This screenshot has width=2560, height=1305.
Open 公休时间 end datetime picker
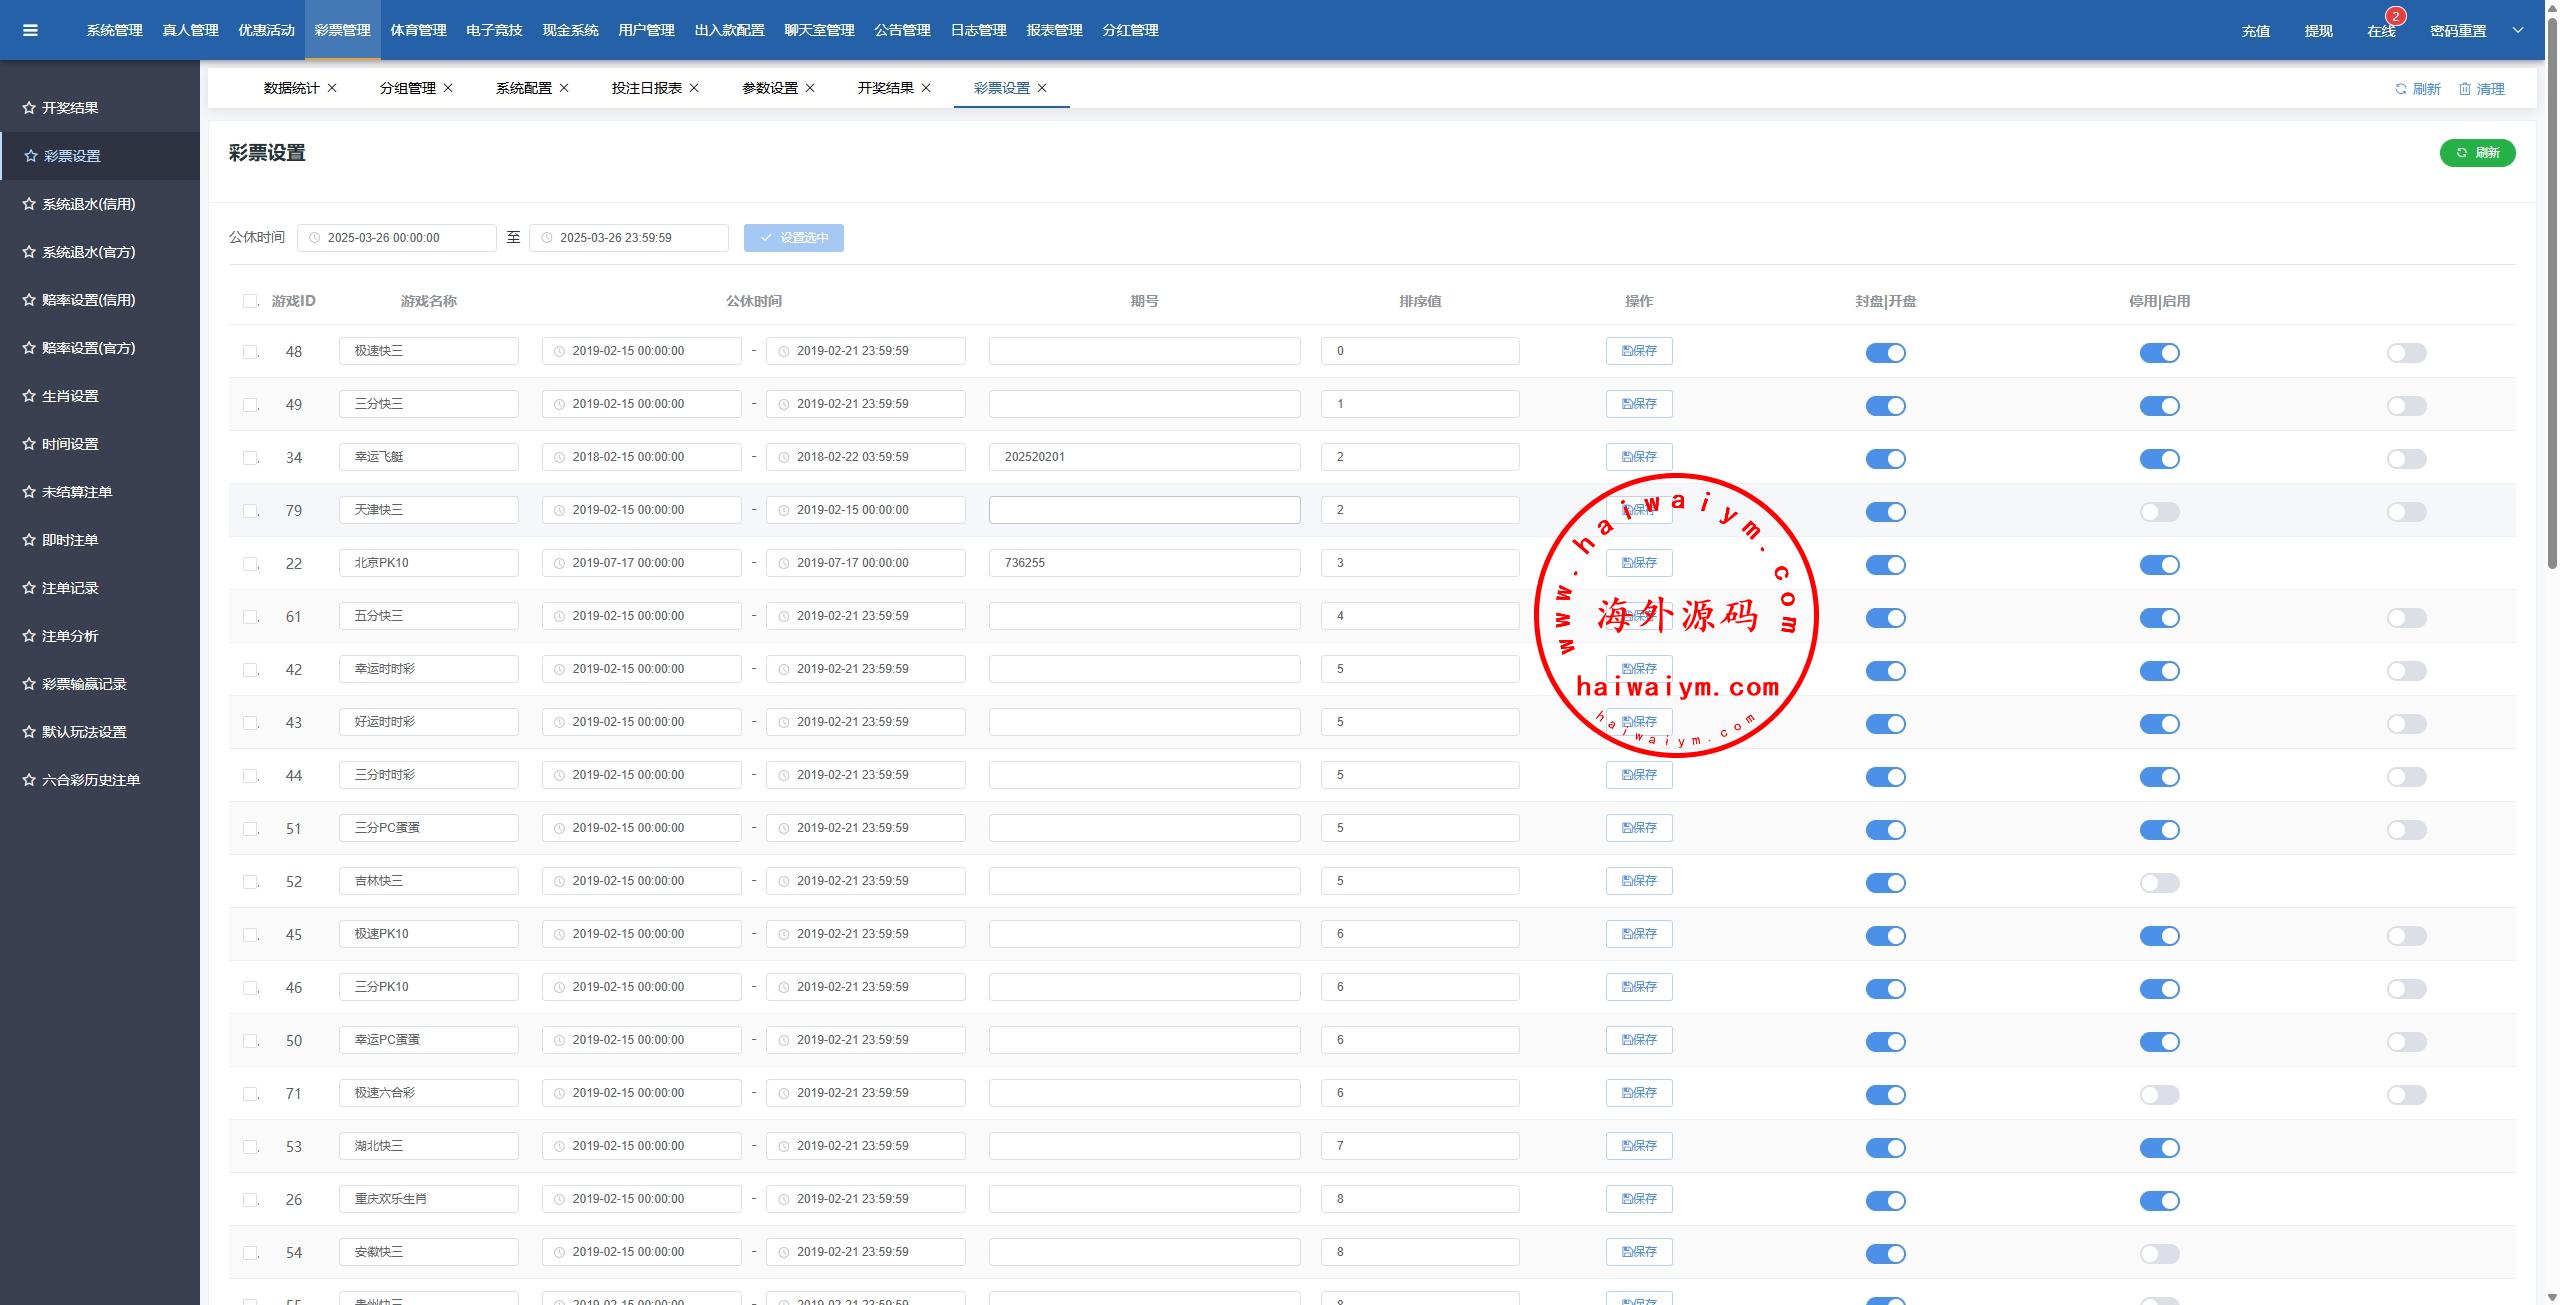(x=628, y=238)
